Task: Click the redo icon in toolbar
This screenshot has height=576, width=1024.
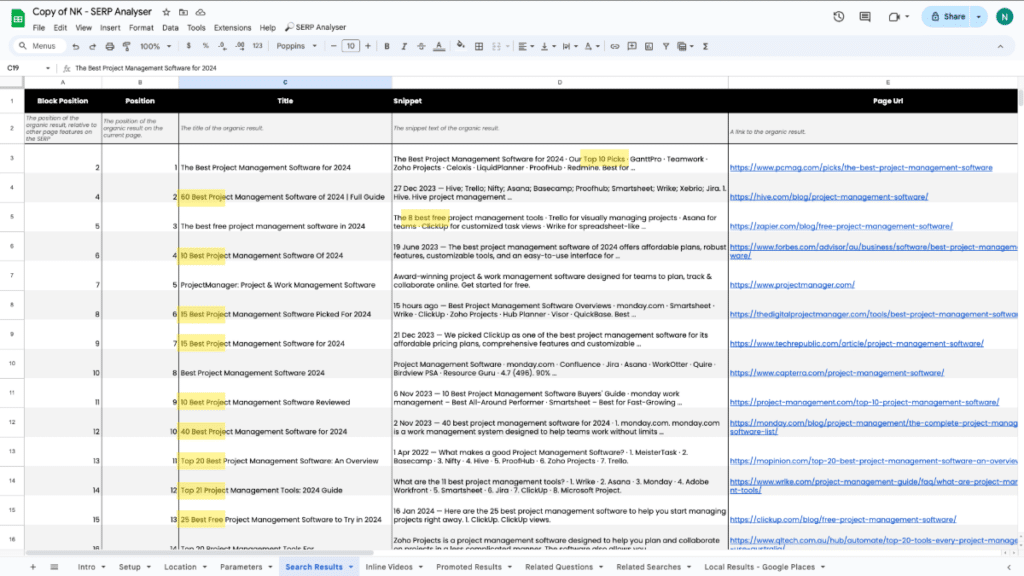Action: (x=92, y=46)
